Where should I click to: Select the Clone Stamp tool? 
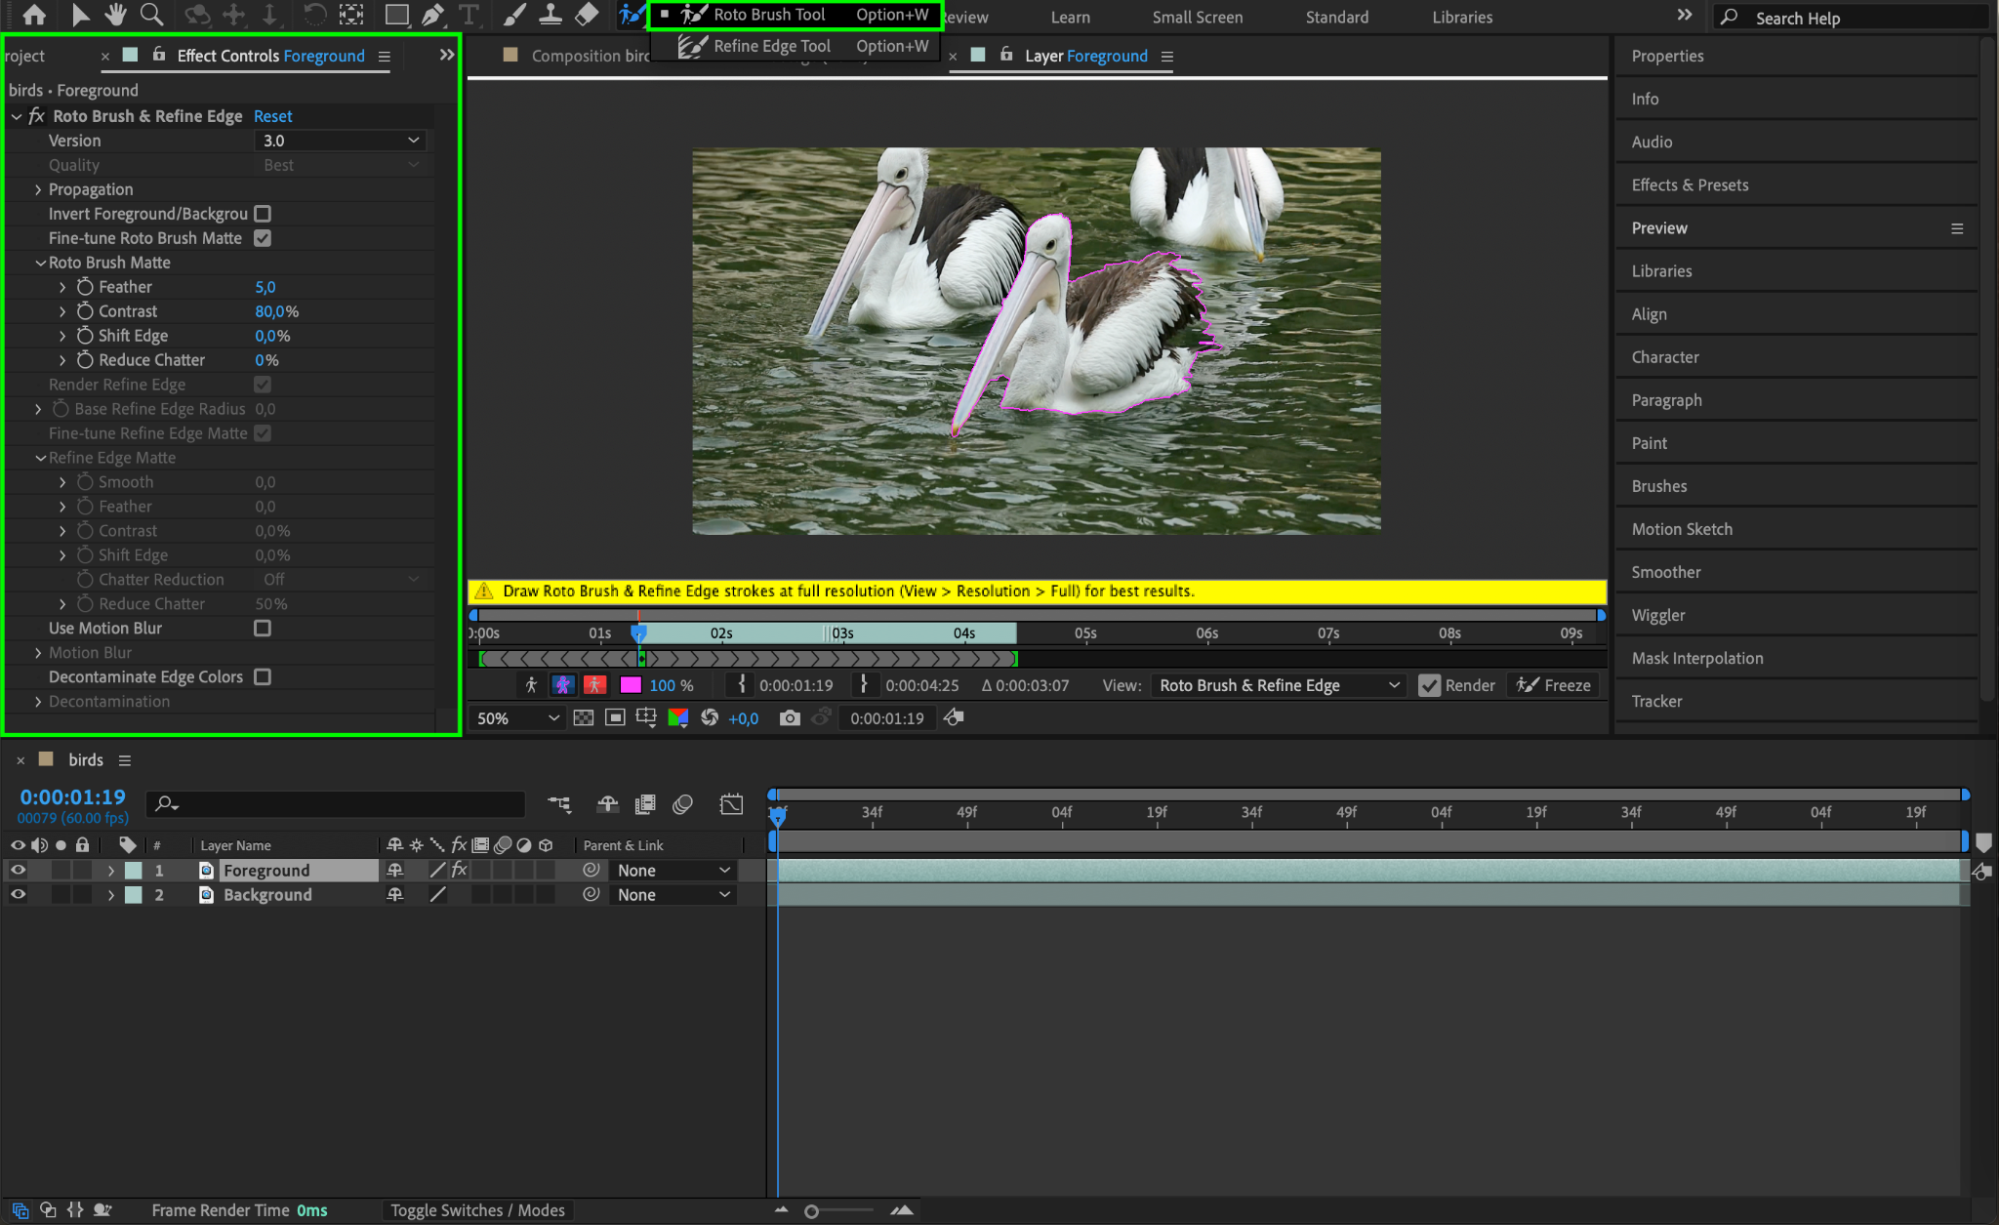(x=550, y=15)
